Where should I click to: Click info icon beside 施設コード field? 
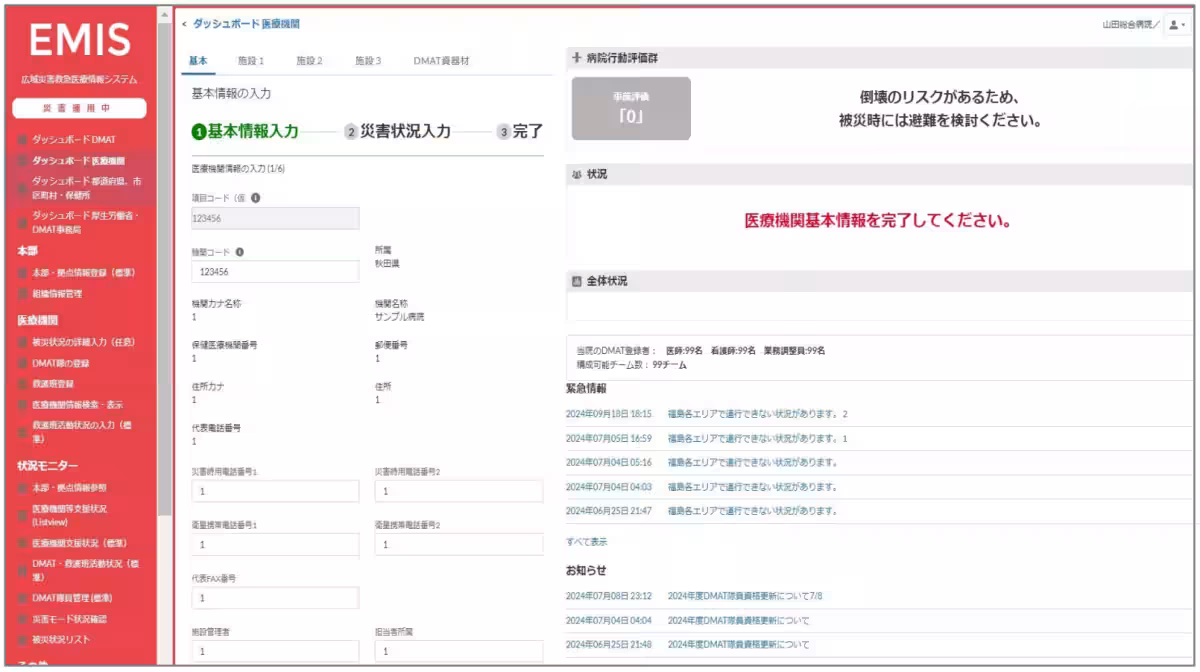(x=241, y=251)
